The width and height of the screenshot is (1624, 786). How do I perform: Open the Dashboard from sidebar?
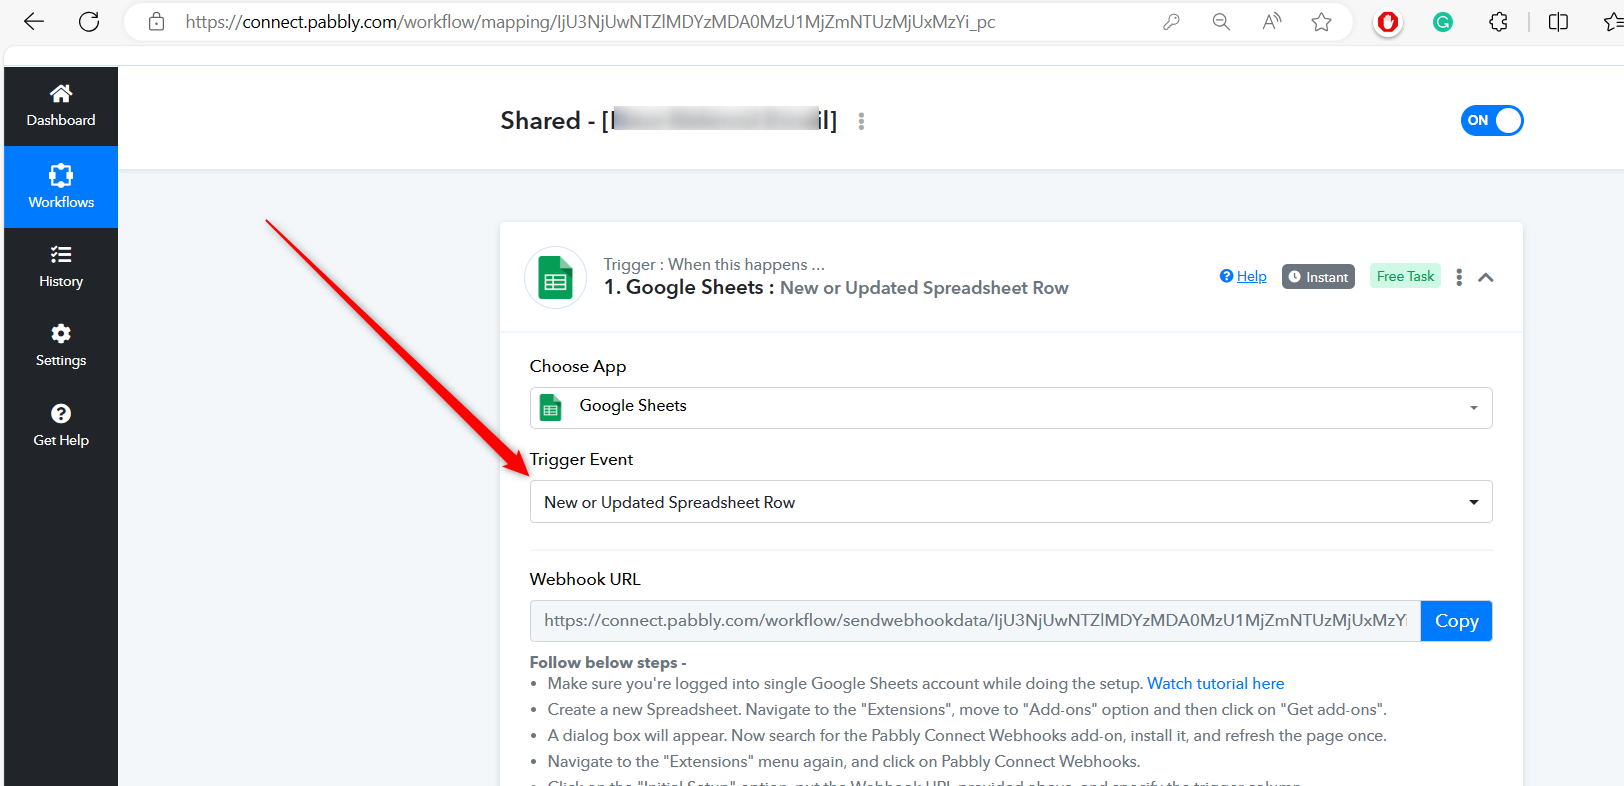61,106
